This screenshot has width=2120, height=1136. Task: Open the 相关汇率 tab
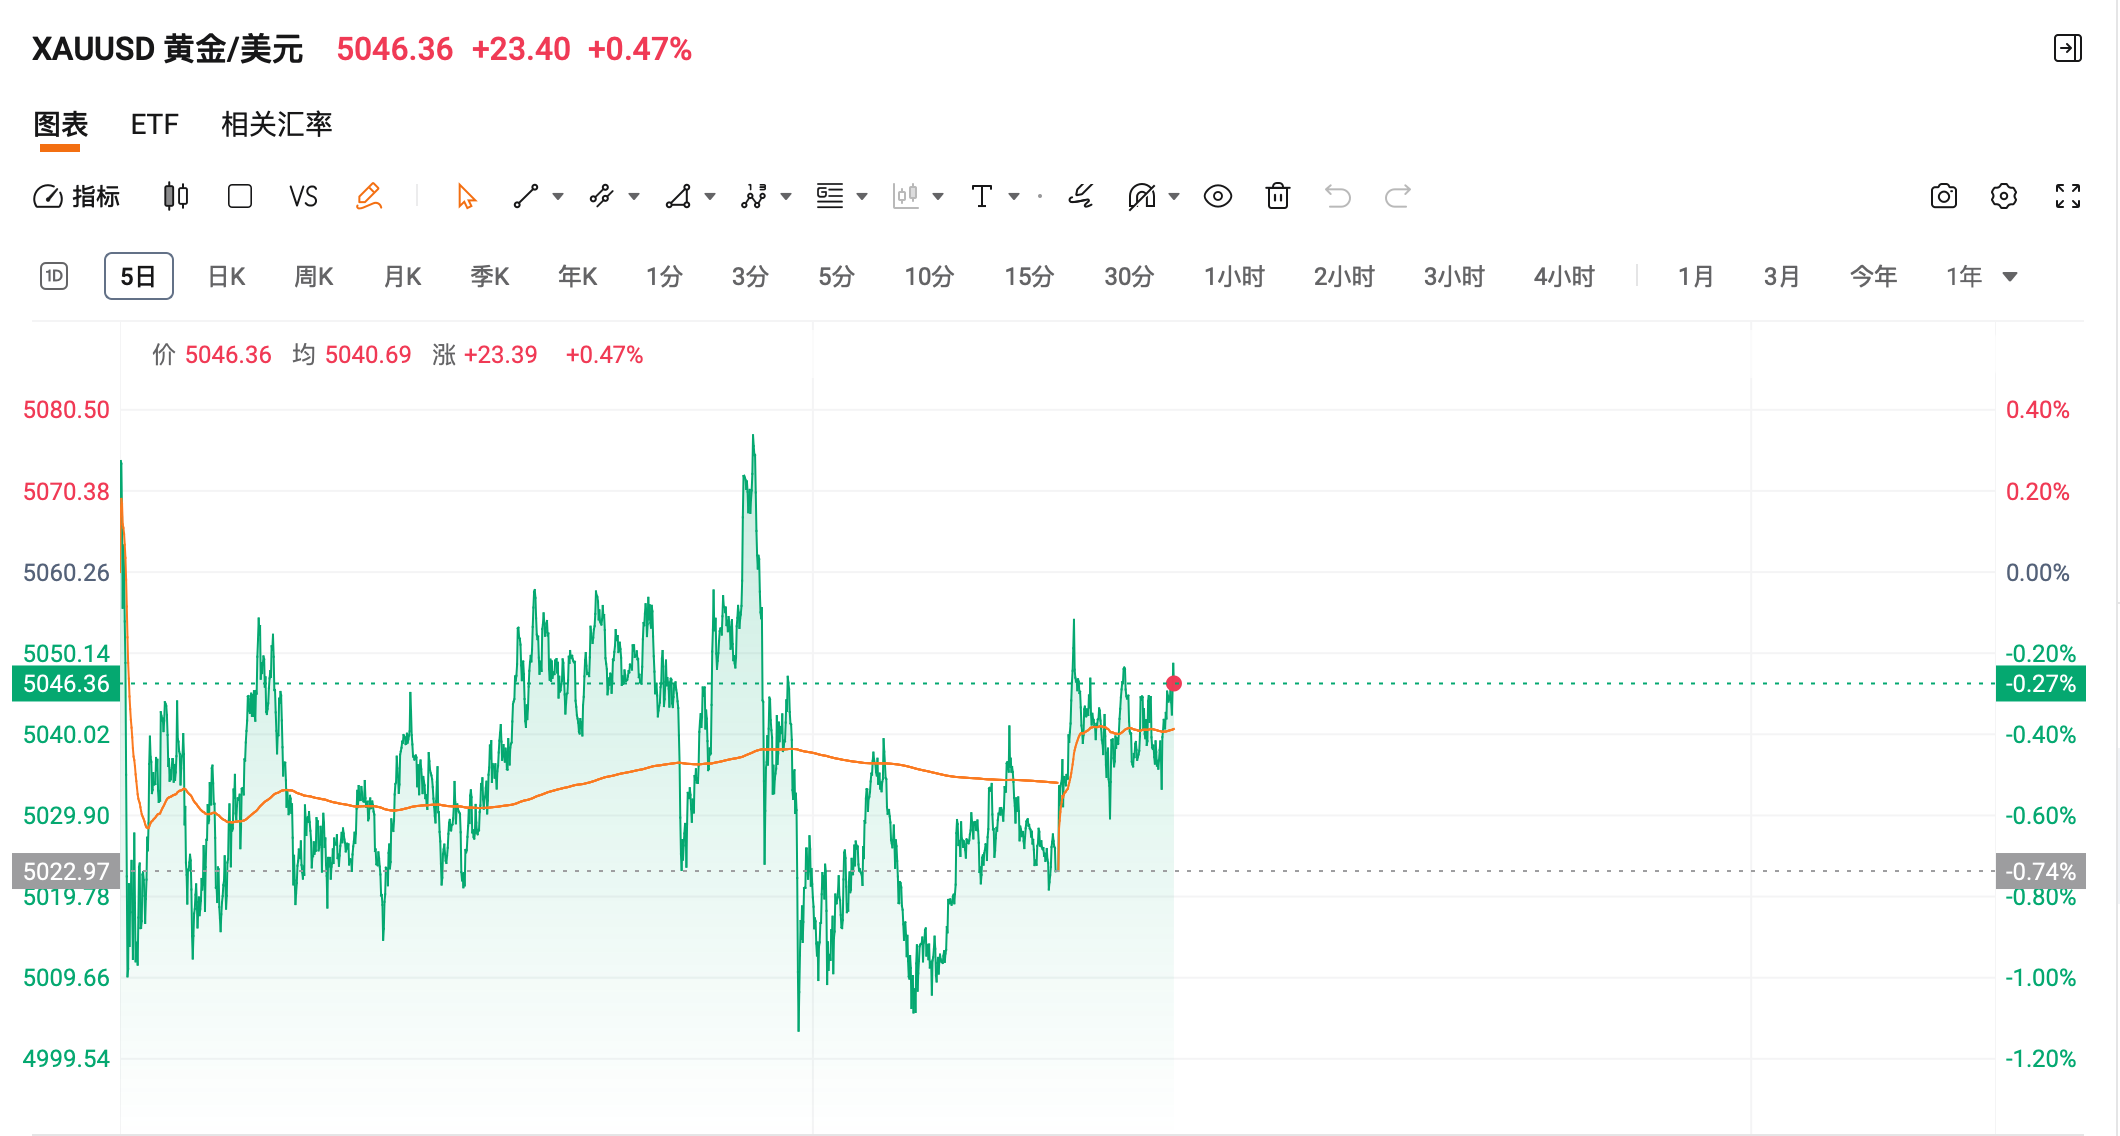coord(276,124)
